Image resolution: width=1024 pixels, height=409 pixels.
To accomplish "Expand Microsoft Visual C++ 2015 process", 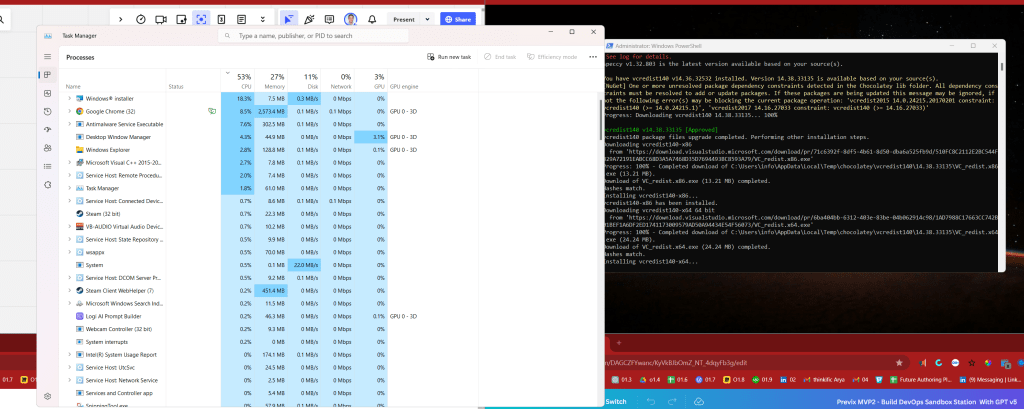I will (x=69, y=163).
